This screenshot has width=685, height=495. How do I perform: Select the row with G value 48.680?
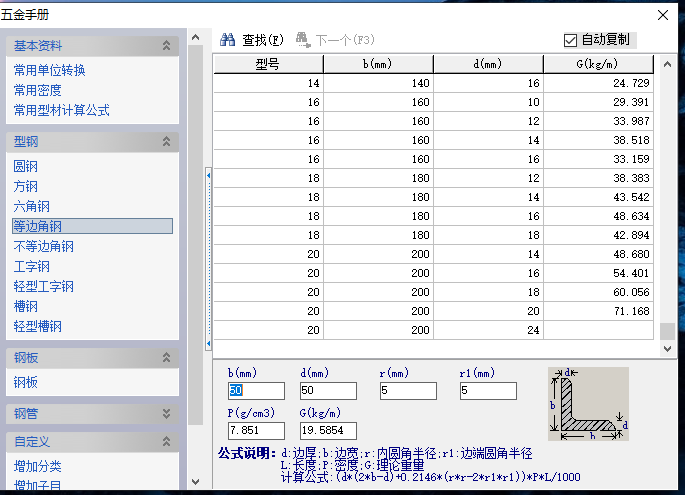pos(433,254)
